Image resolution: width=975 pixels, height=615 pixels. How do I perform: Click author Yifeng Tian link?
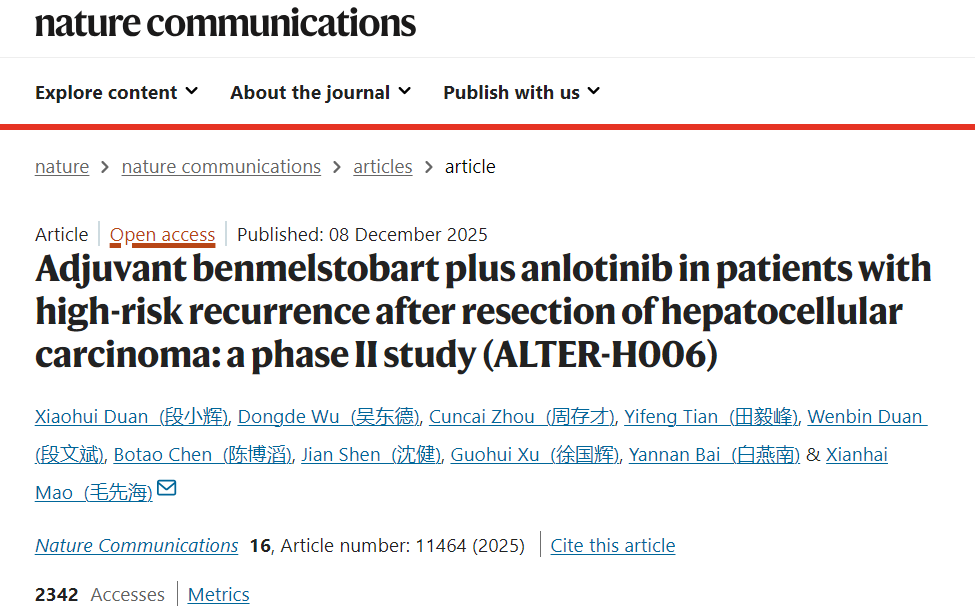pos(710,417)
